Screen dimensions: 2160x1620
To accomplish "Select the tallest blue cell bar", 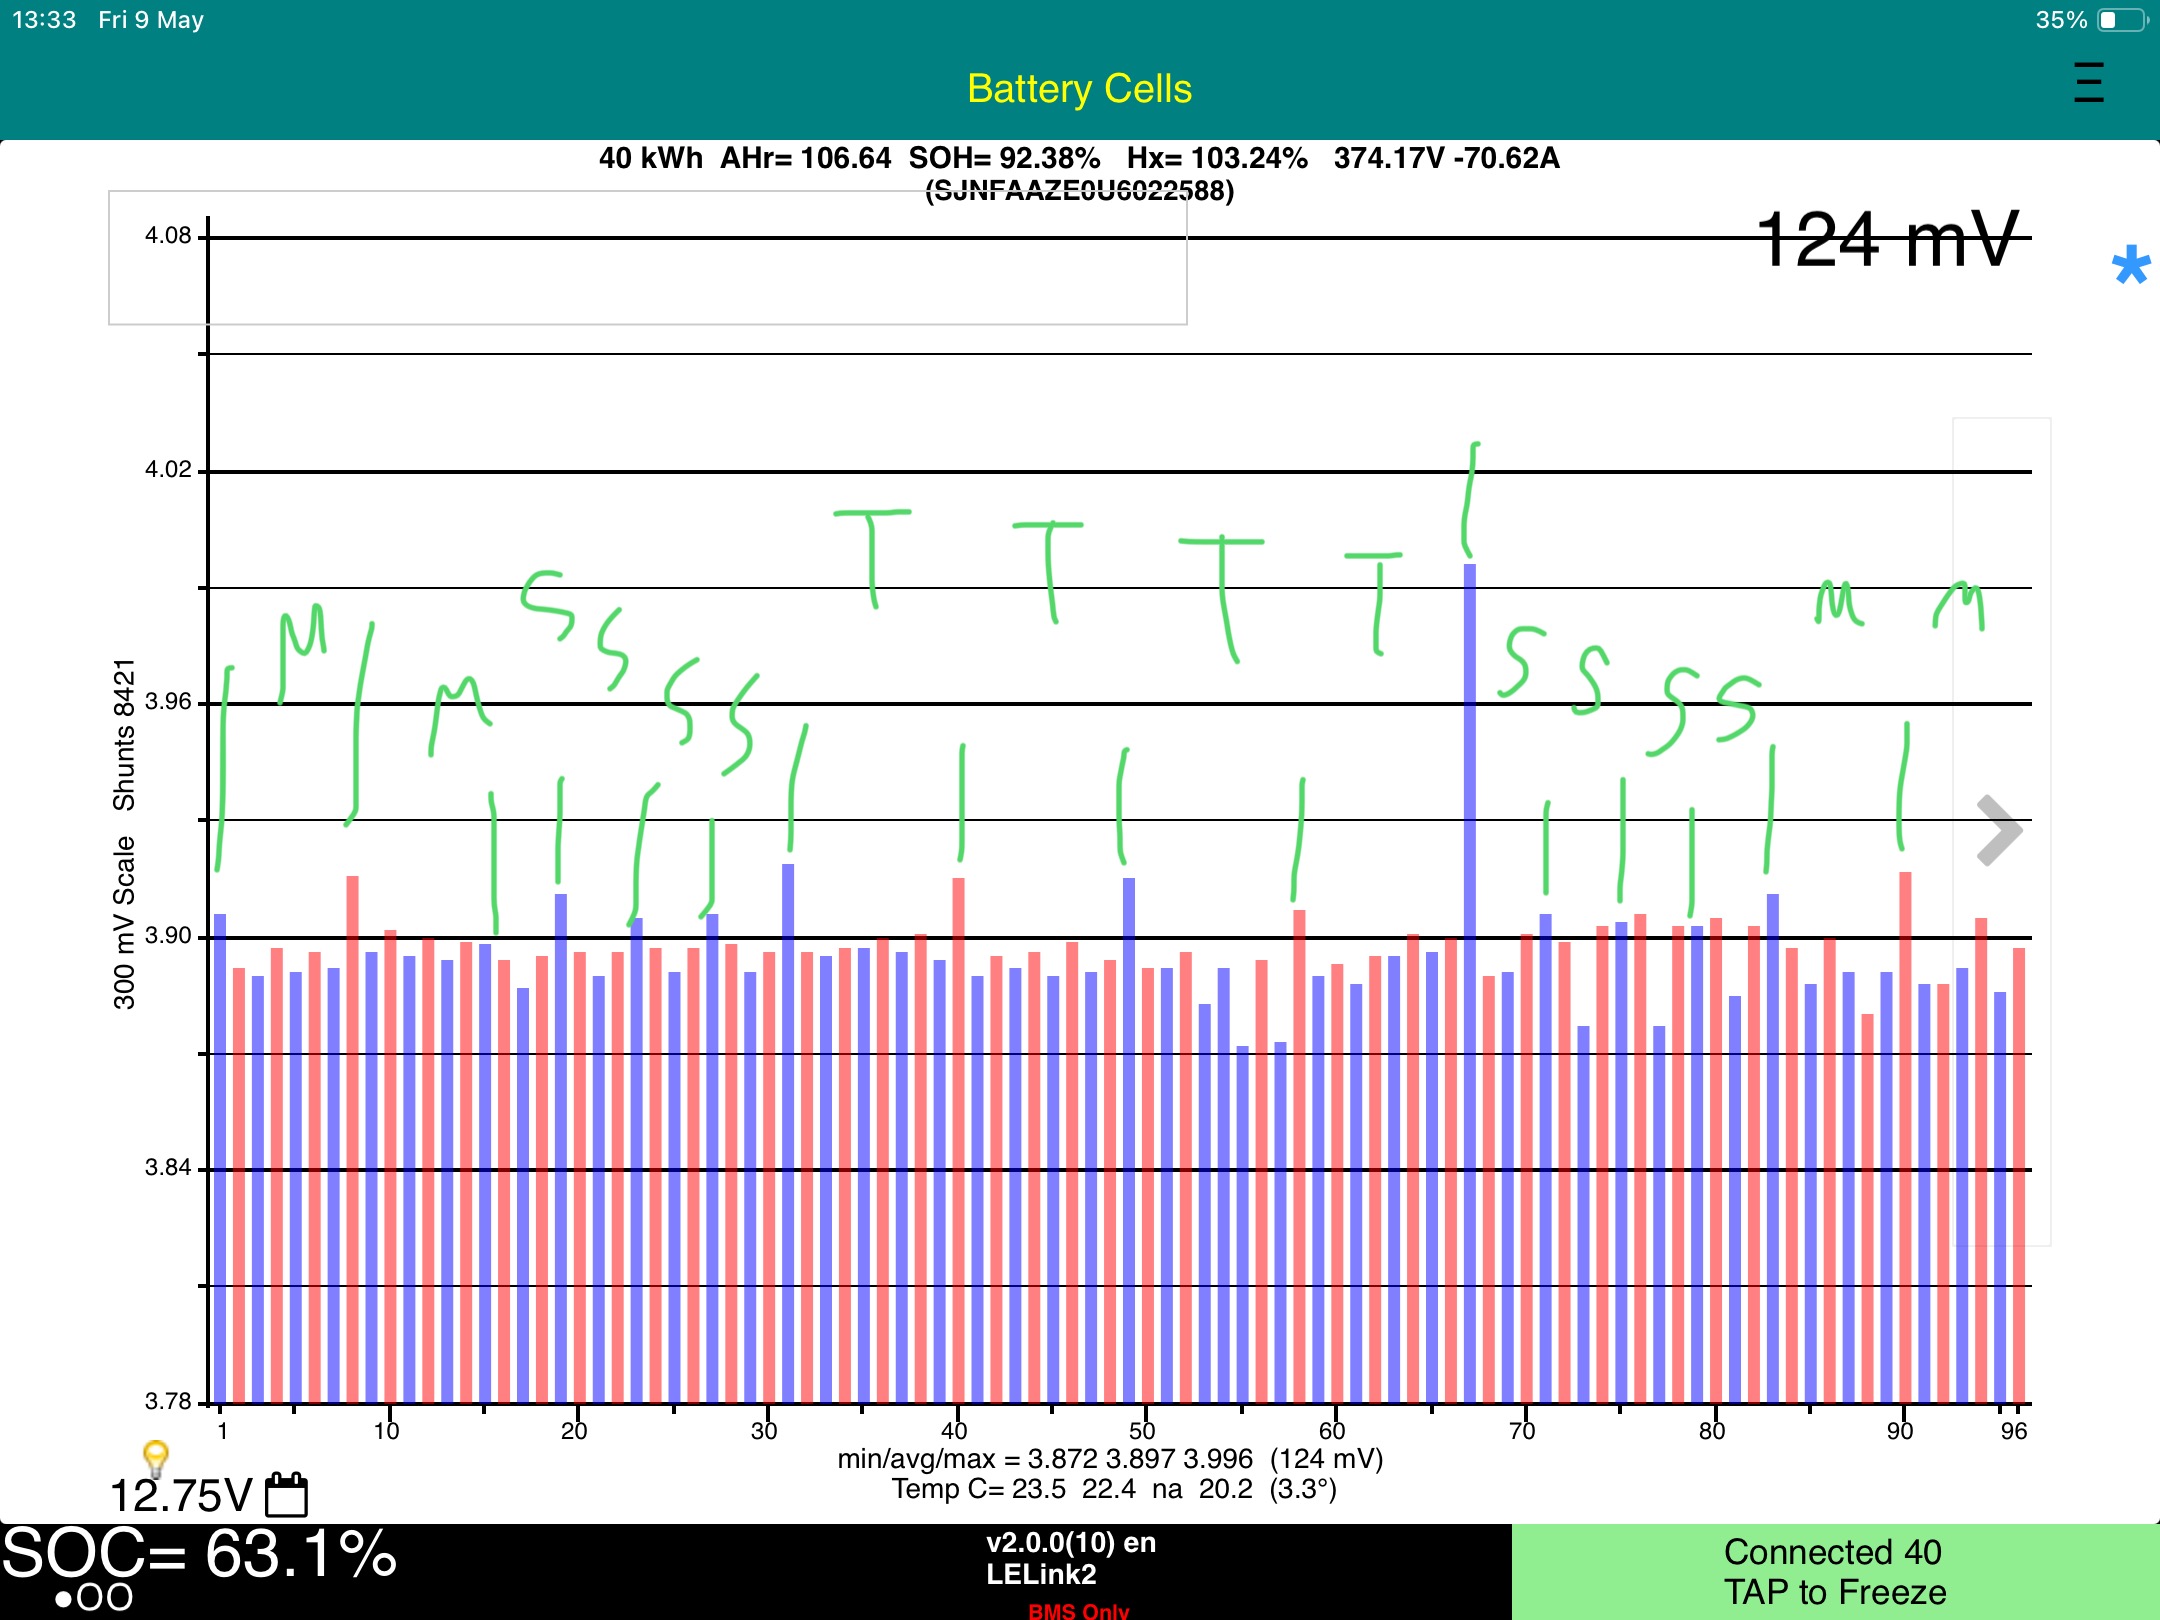I will 1469,980.
